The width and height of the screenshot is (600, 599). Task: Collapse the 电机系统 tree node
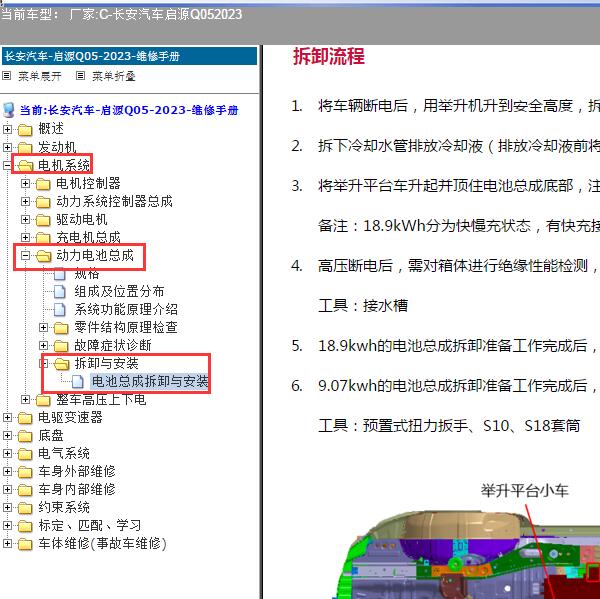[x=7, y=165]
